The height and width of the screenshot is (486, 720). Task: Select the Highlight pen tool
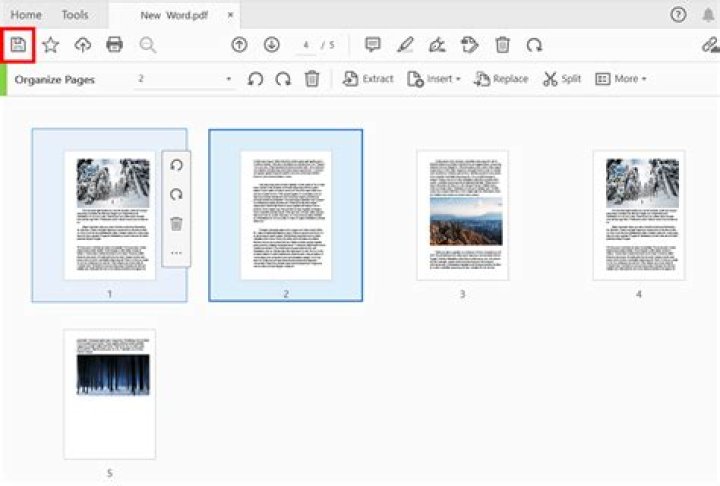click(x=405, y=45)
